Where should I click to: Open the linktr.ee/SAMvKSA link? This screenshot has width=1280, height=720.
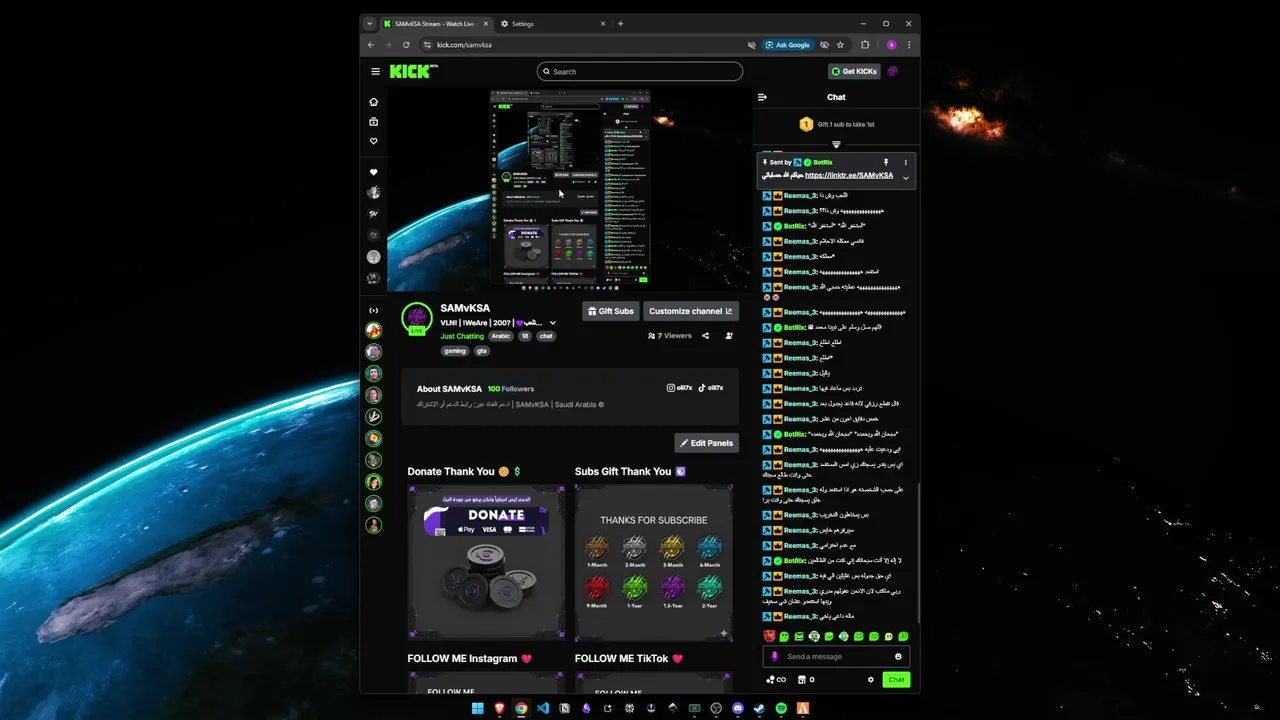click(x=849, y=175)
